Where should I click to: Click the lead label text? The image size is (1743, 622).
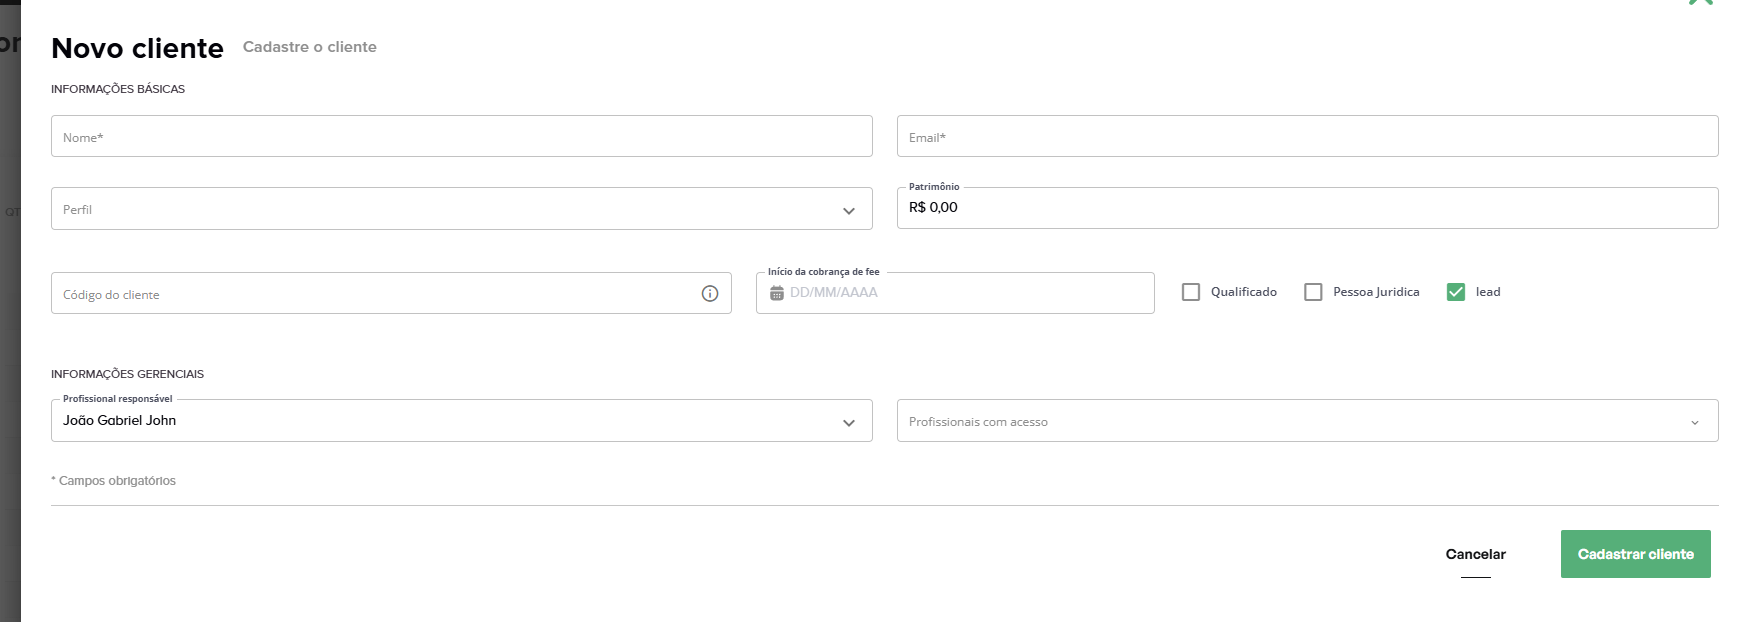[x=1488, y=292]
